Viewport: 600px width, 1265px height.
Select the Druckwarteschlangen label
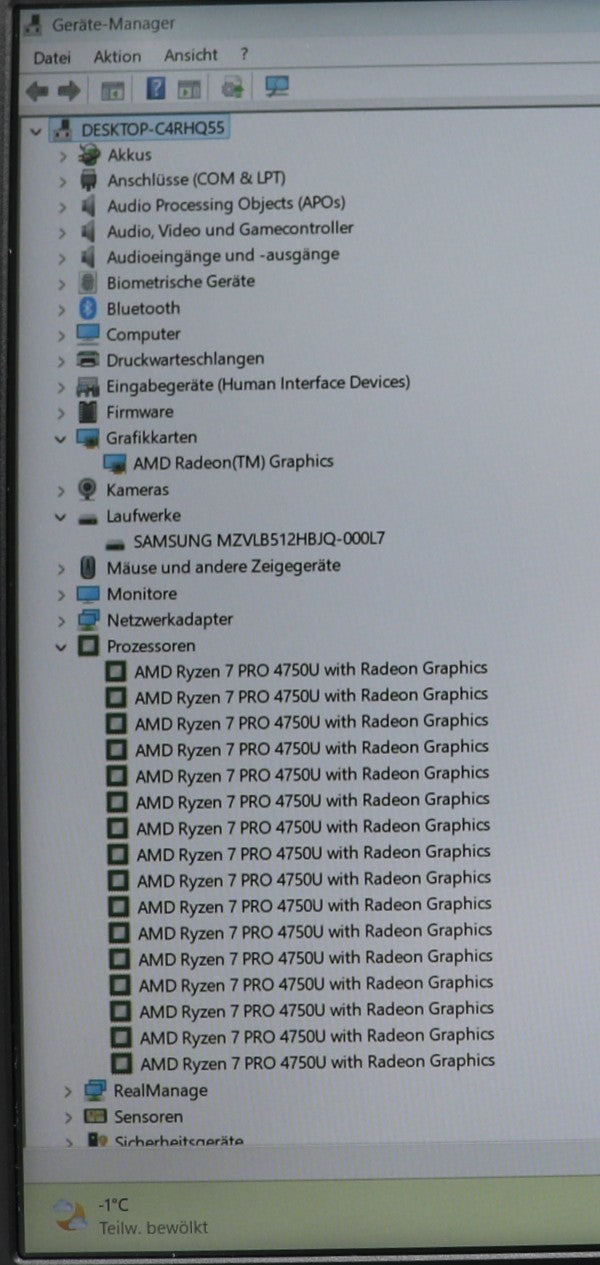(x=186, y=359)
